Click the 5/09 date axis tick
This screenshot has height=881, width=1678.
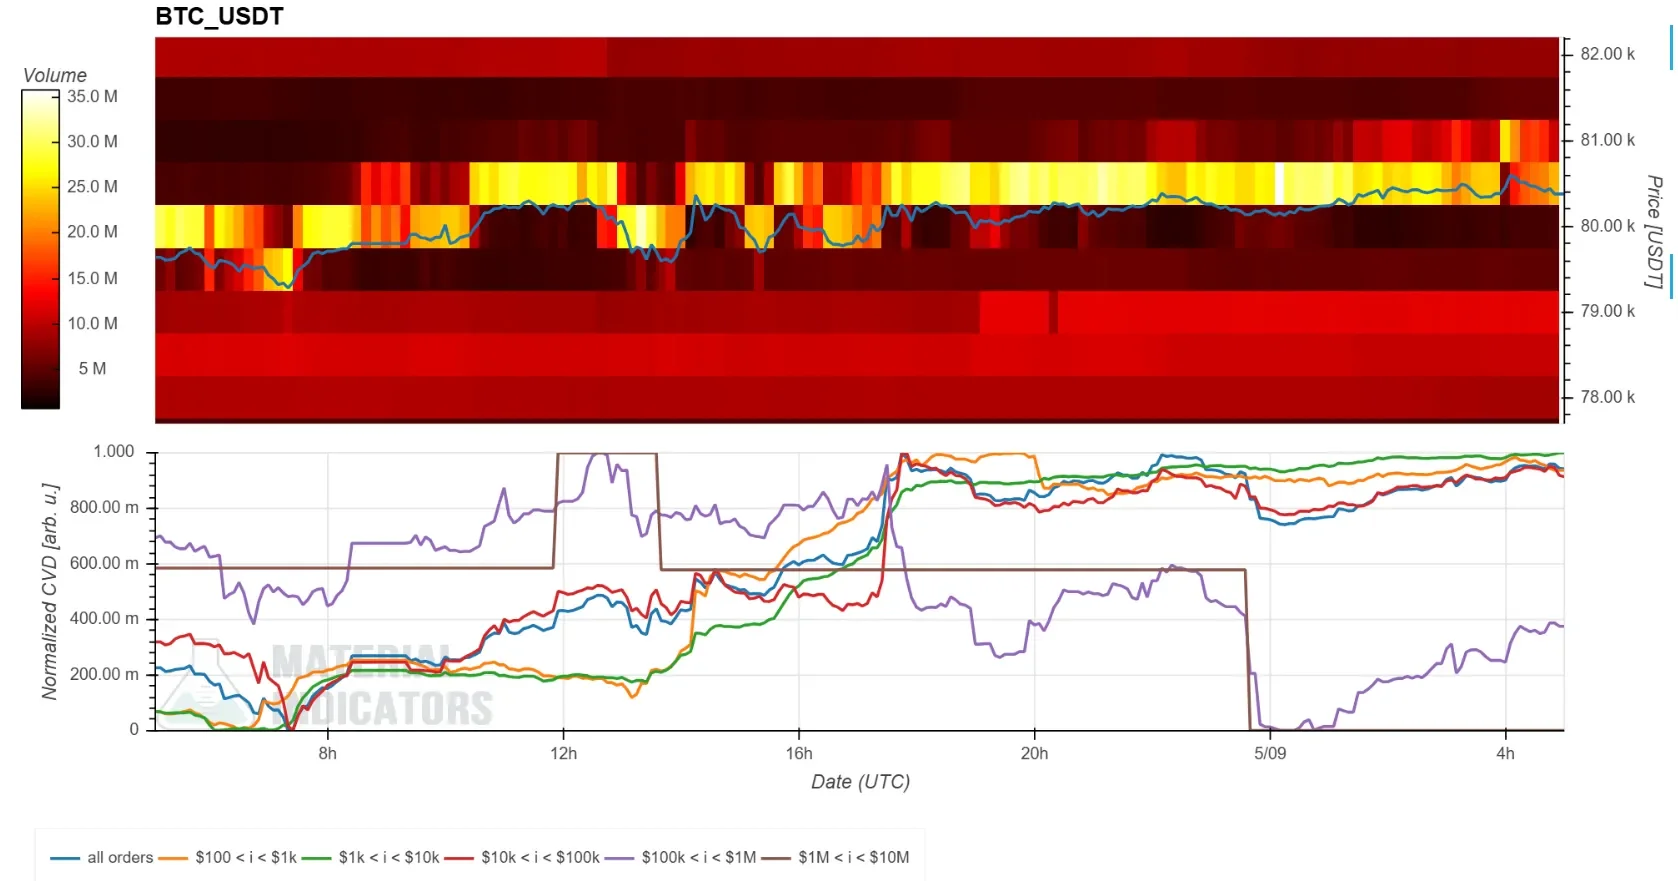point(1270,753)
